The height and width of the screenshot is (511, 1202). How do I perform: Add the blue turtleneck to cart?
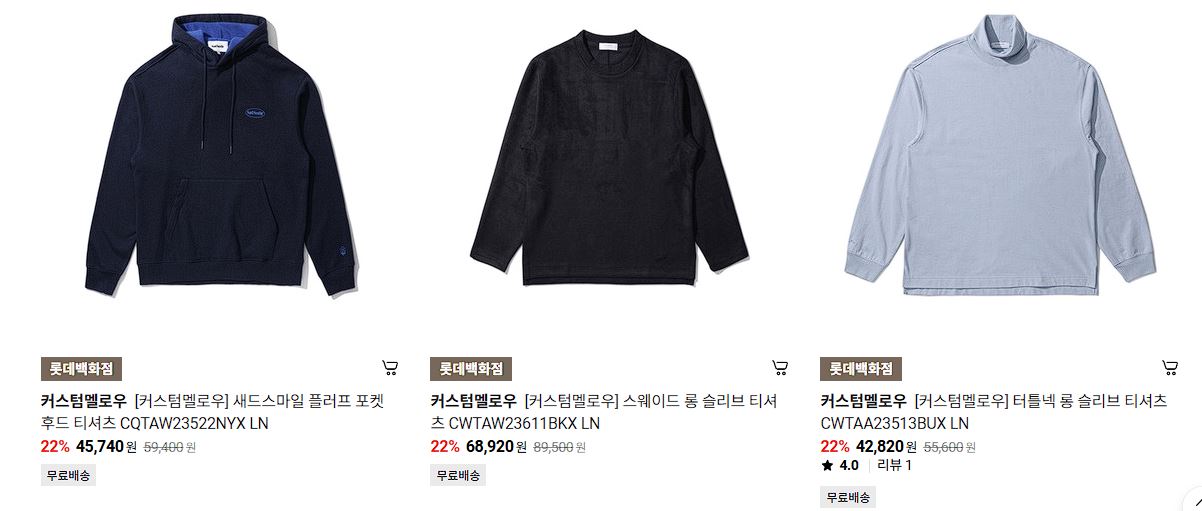(1170, 368)
